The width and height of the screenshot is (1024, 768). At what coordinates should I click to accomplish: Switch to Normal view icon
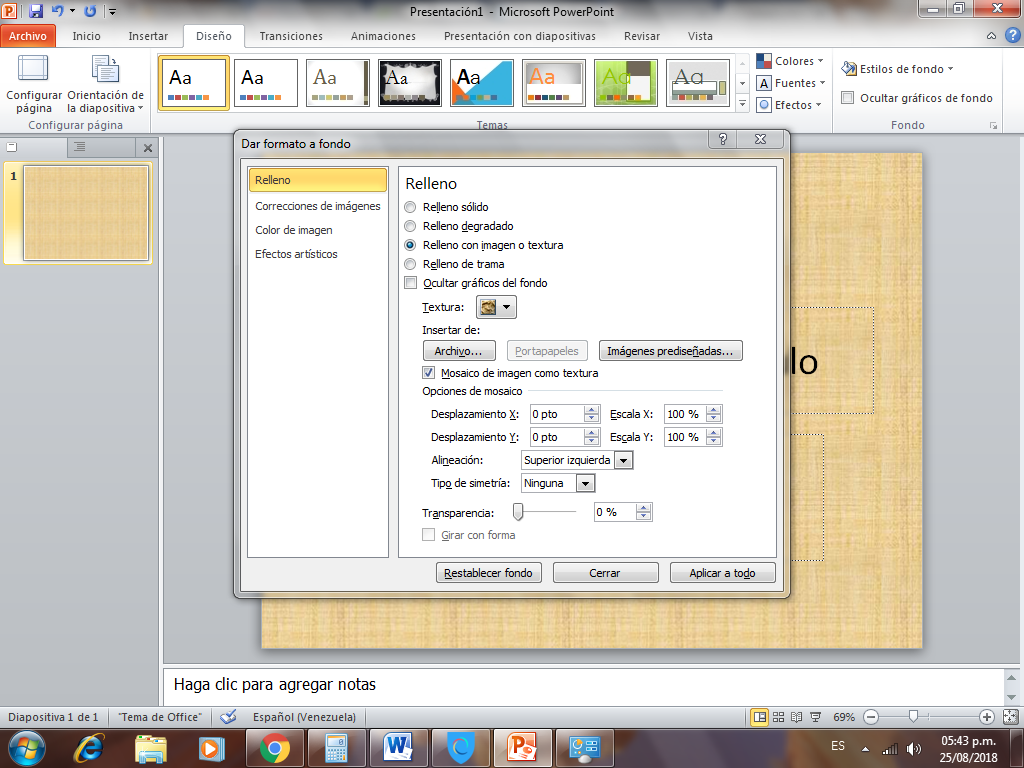[x=760, y=717]
